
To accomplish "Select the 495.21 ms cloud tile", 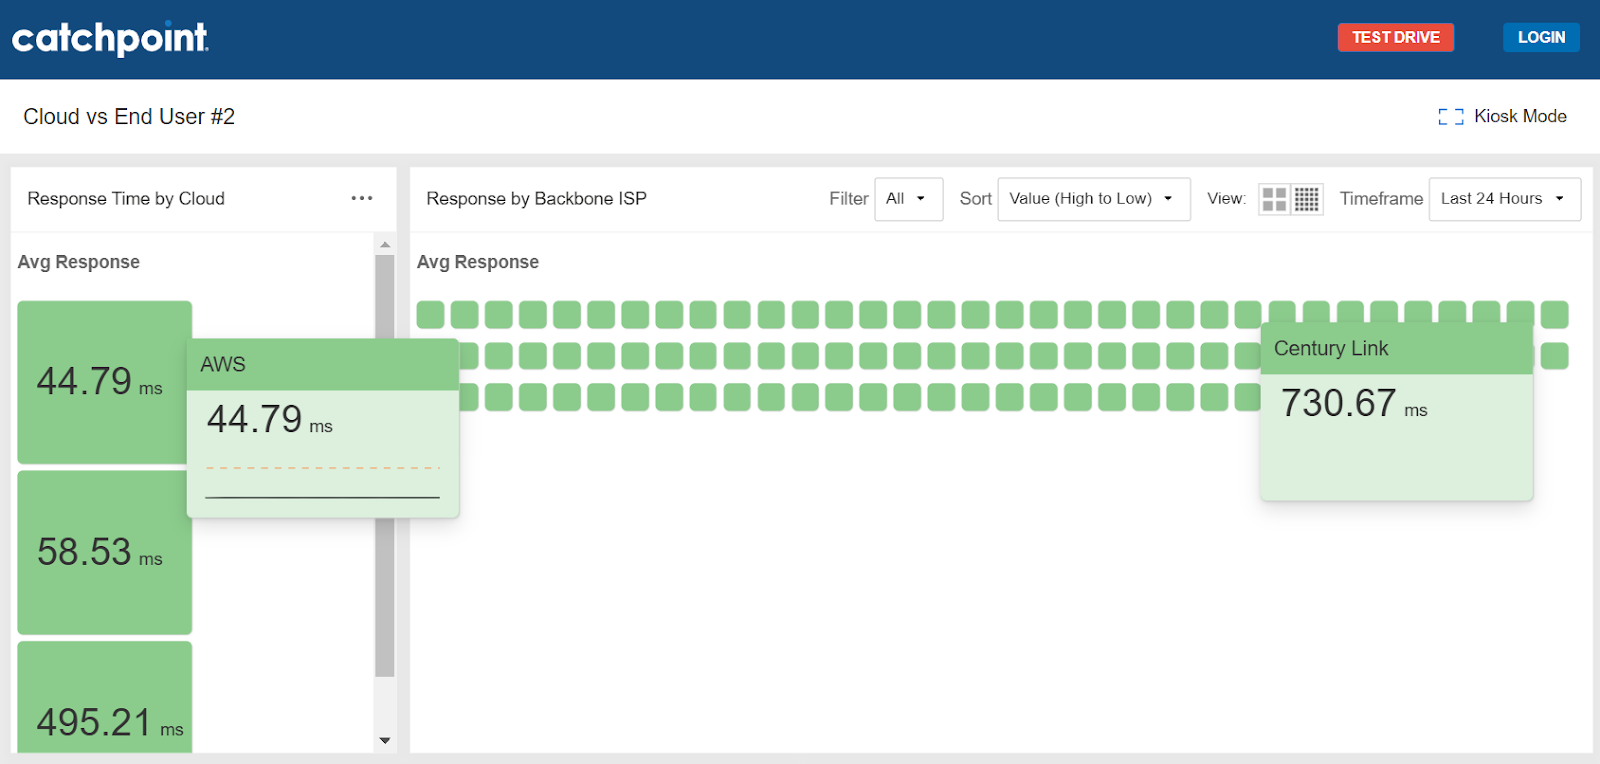I will [x=104, y=697].
